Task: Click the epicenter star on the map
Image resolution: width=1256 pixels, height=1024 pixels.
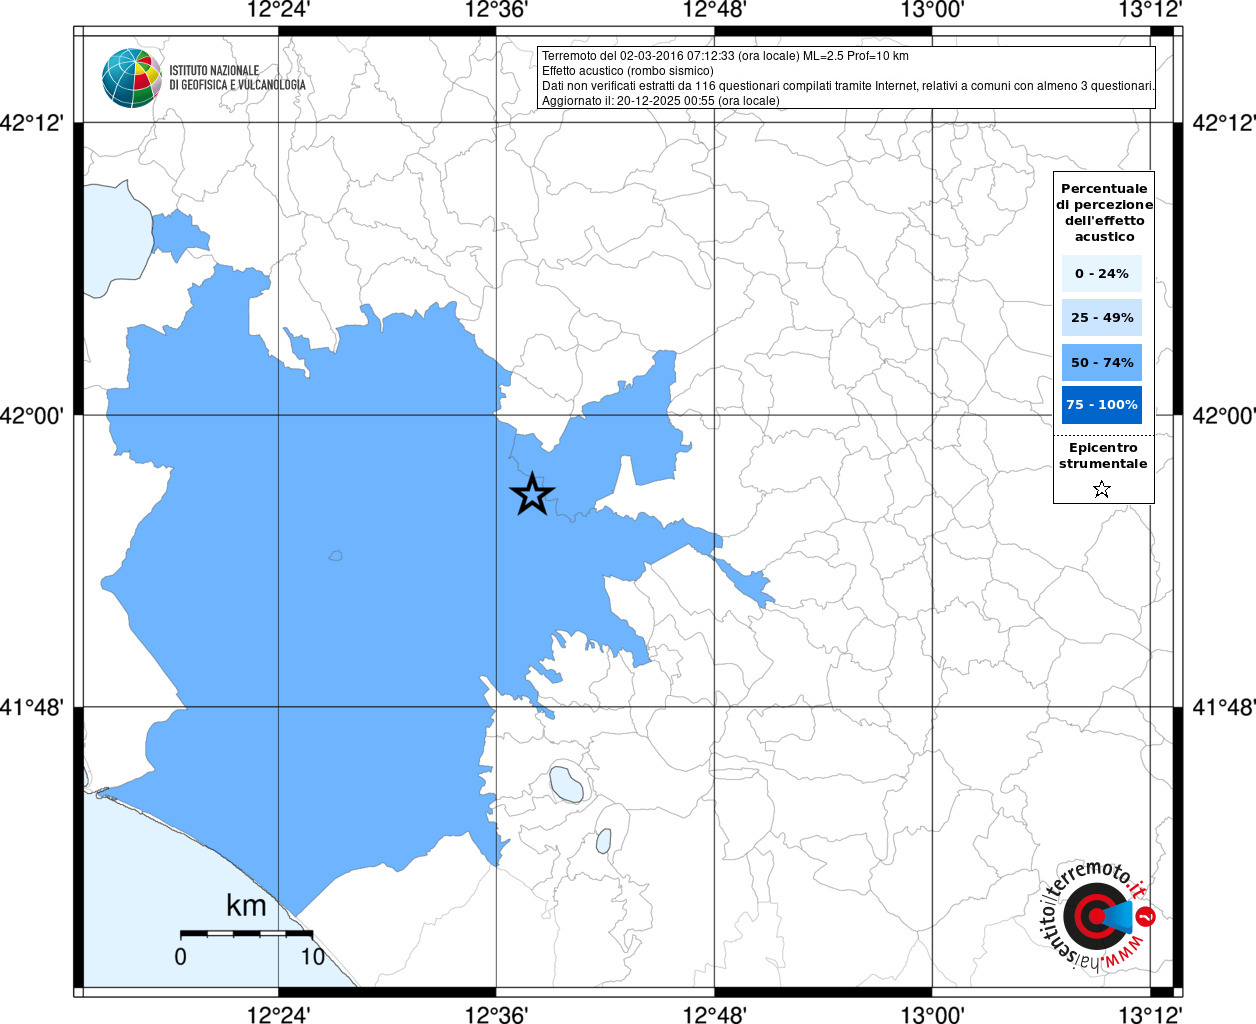Action: pyautogui.click(x=532, y=494)
